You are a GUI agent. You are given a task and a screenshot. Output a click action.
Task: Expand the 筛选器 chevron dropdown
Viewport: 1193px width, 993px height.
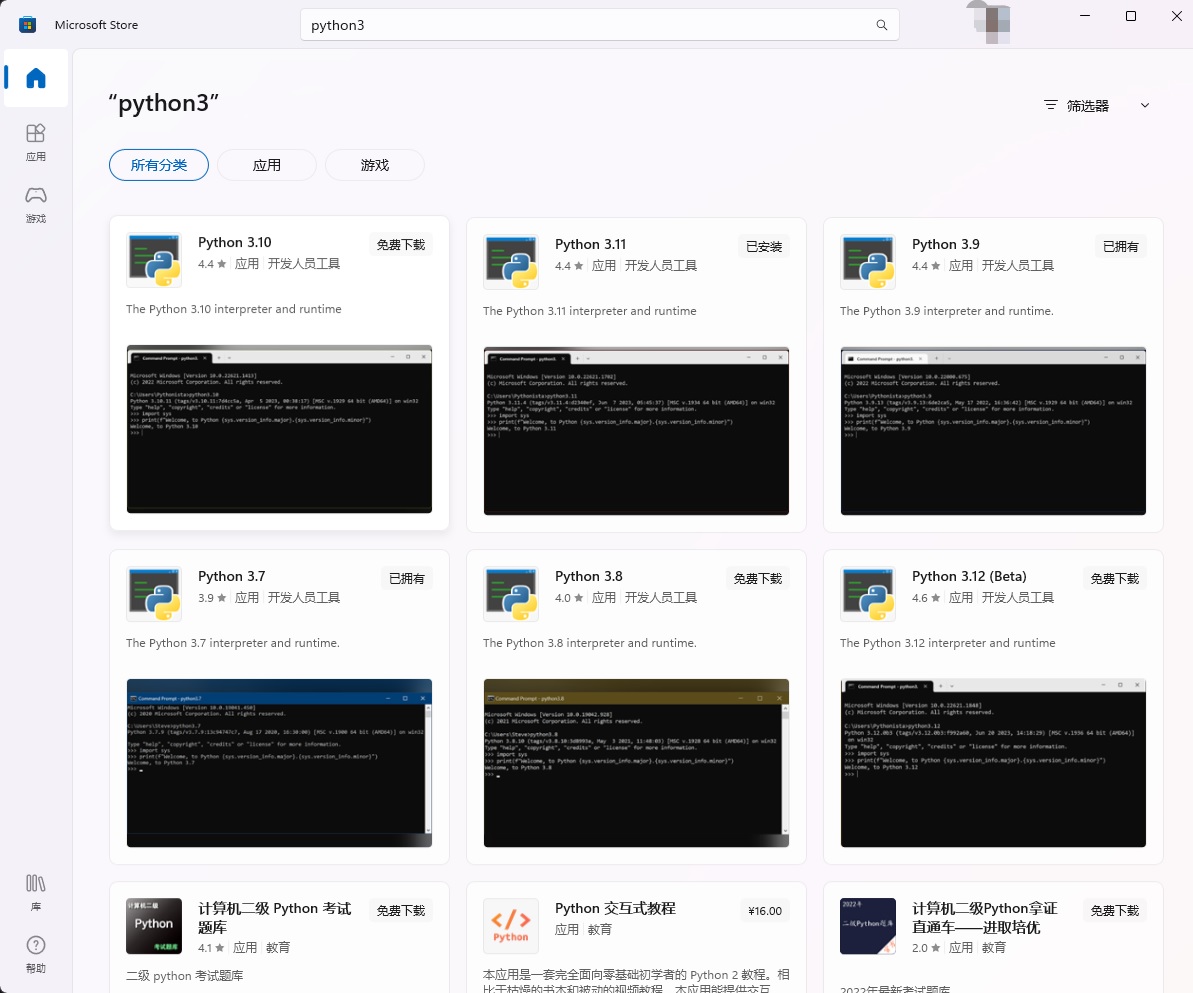[1144, 105]
